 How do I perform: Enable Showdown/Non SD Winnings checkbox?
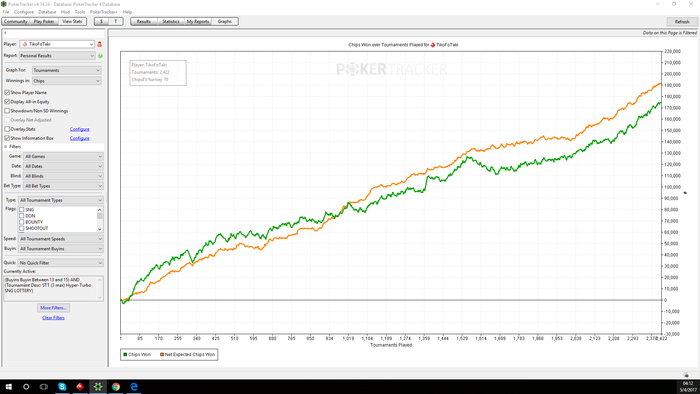click(x=7, y=111)
